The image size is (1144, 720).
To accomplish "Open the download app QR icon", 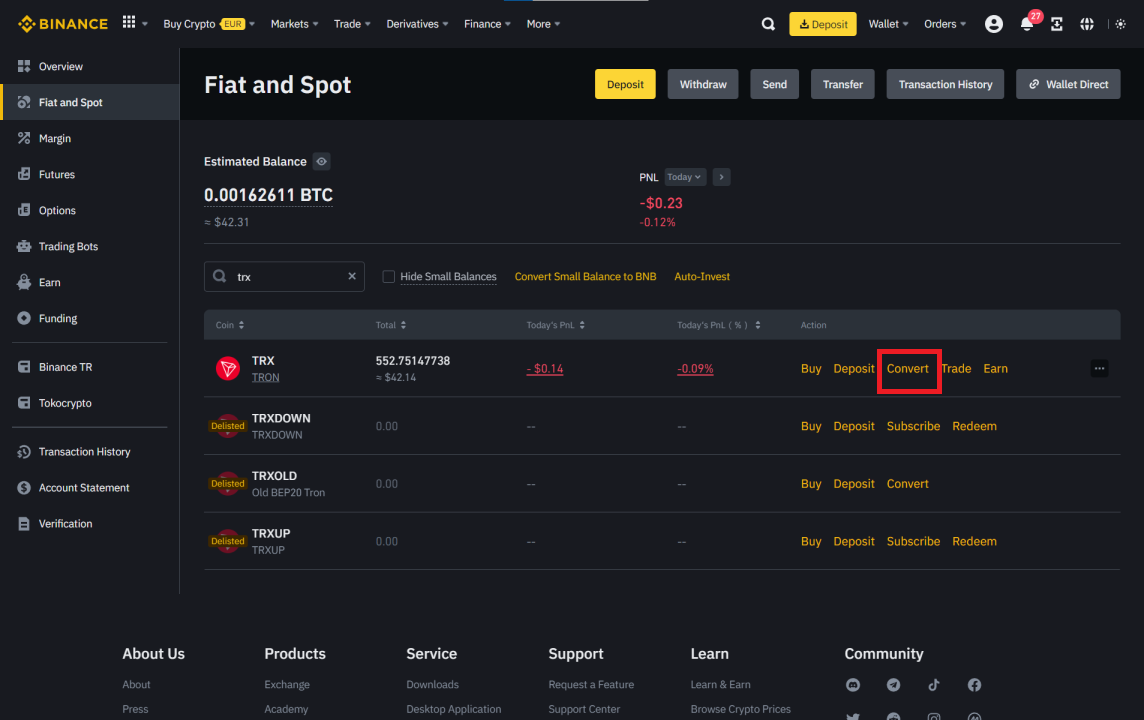I will (1056, 24).
